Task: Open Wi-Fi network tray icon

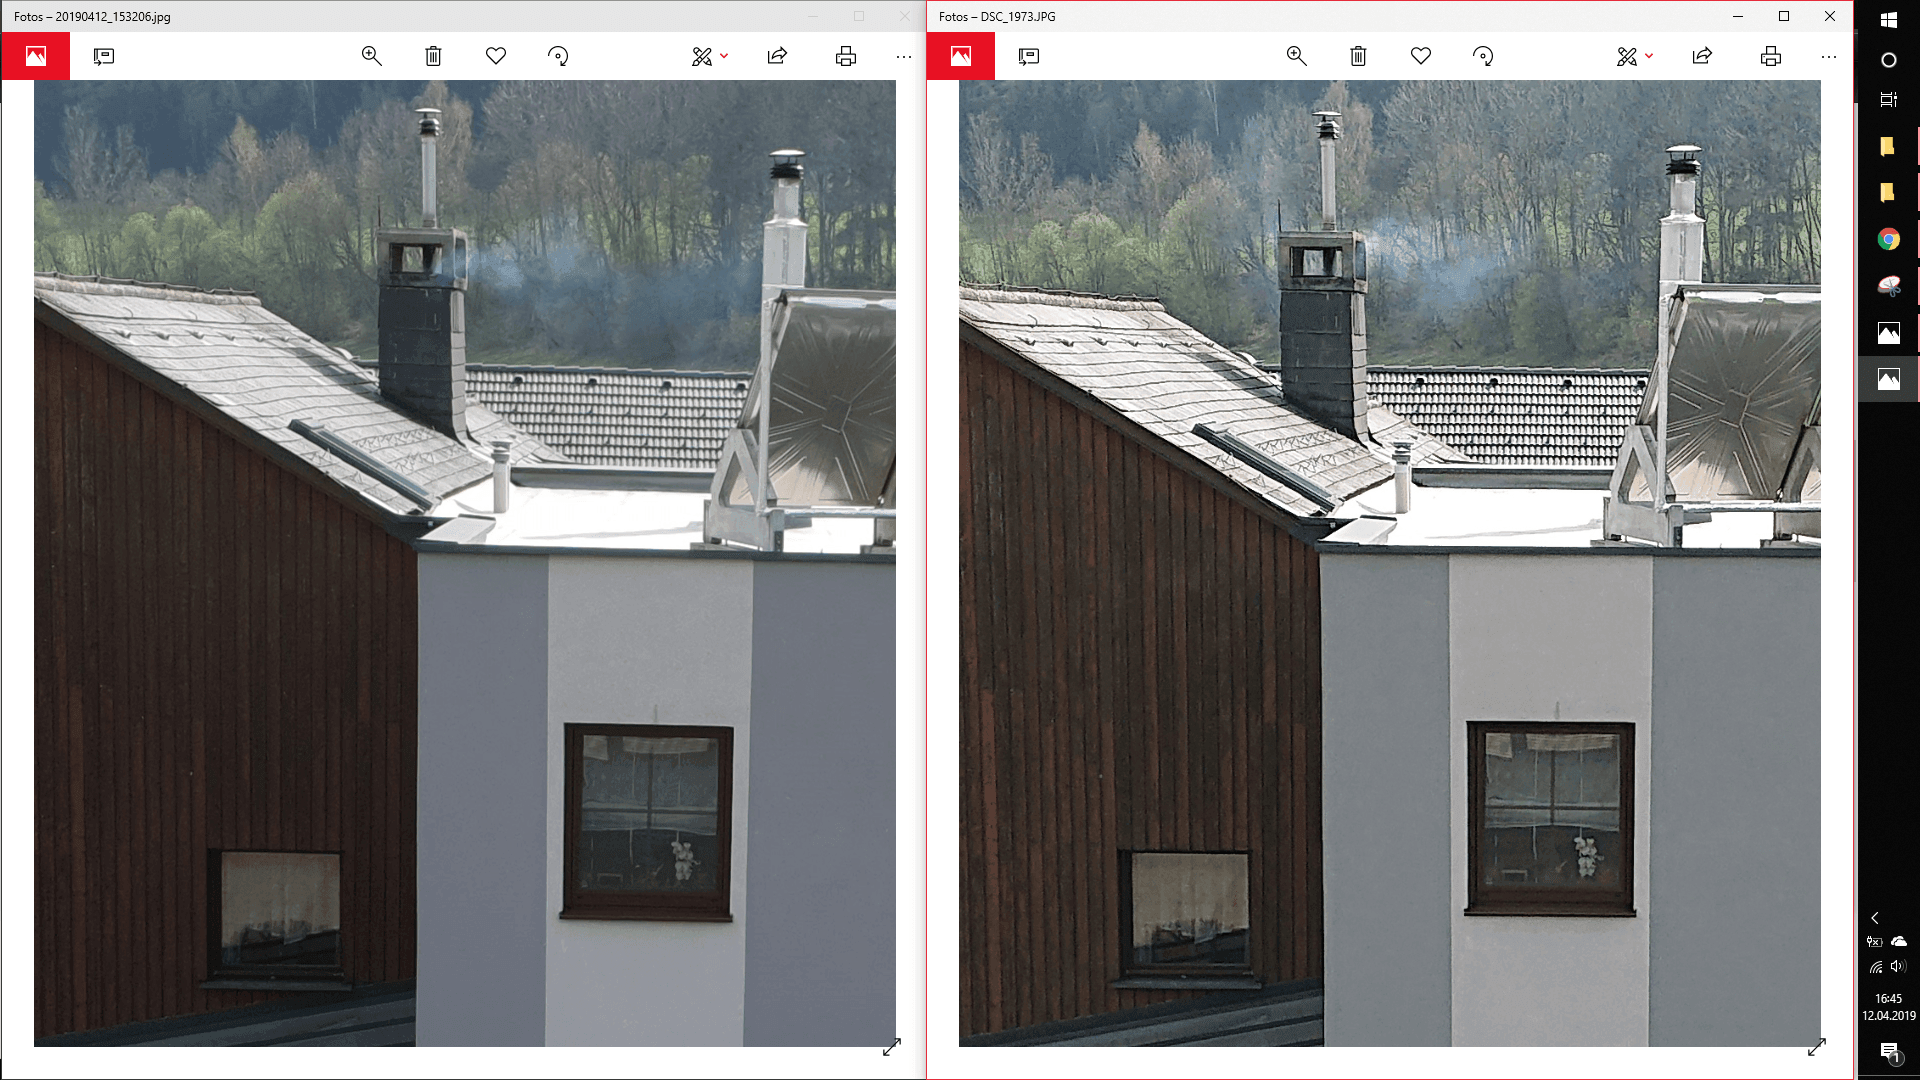Action: click(x=1875, y=967)
